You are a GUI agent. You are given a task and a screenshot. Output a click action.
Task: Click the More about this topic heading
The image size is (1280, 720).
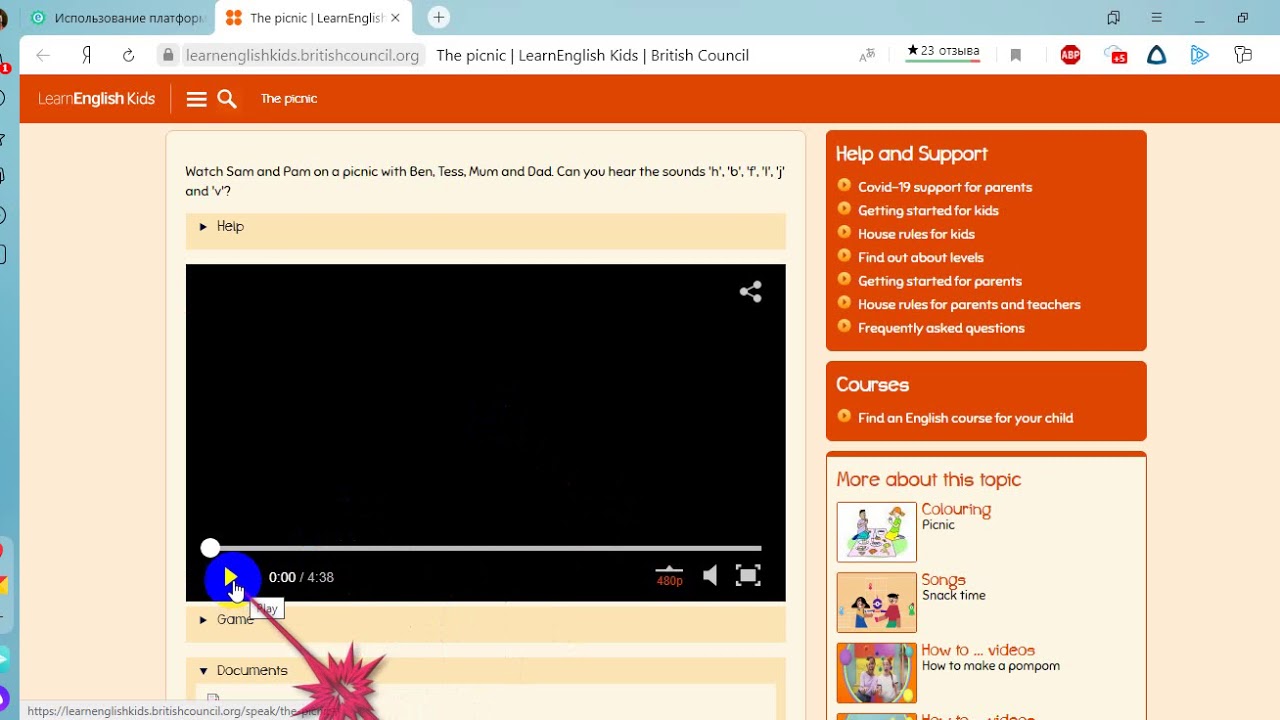click(x=928, y=480)
